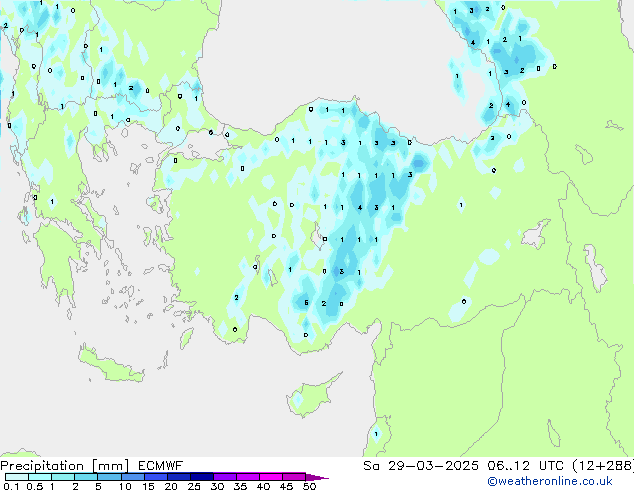Click the legend label '20'
Image resolution: width=634 pixels, height=490 pixels.
[171, 486]
